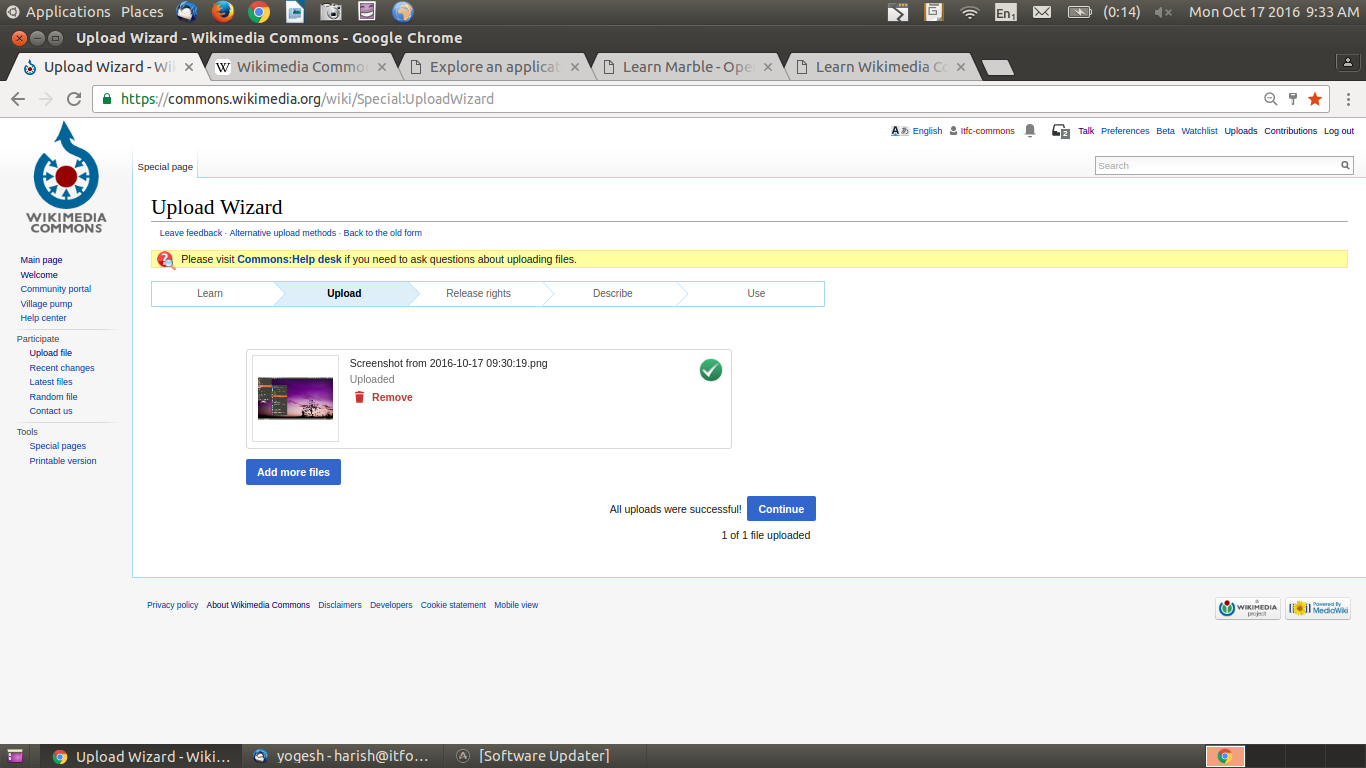This screenshot has width=1366, height=768.
Task: Switch to the Explore an application tab
Action: (494, 67)
